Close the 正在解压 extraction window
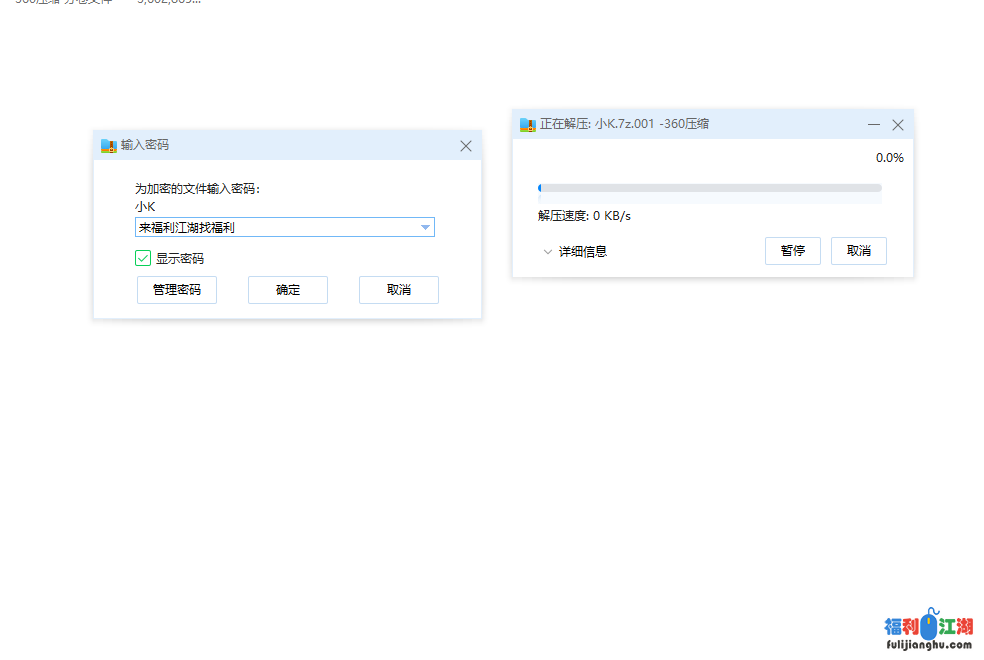984x660 pixels. [897, 125]
